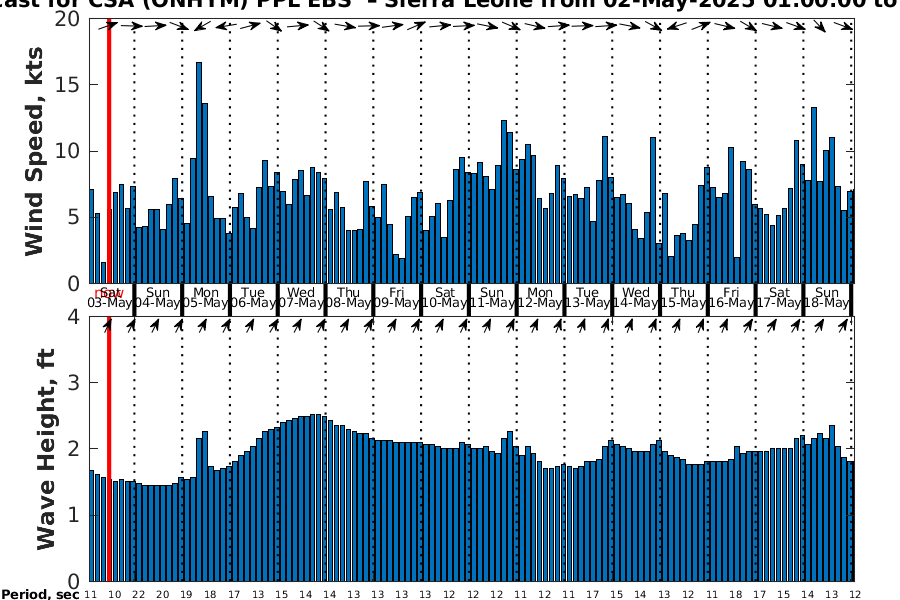Click the 'Mon 05-May' date label
The image size is (900, 600).
click(x=205, y=297)
